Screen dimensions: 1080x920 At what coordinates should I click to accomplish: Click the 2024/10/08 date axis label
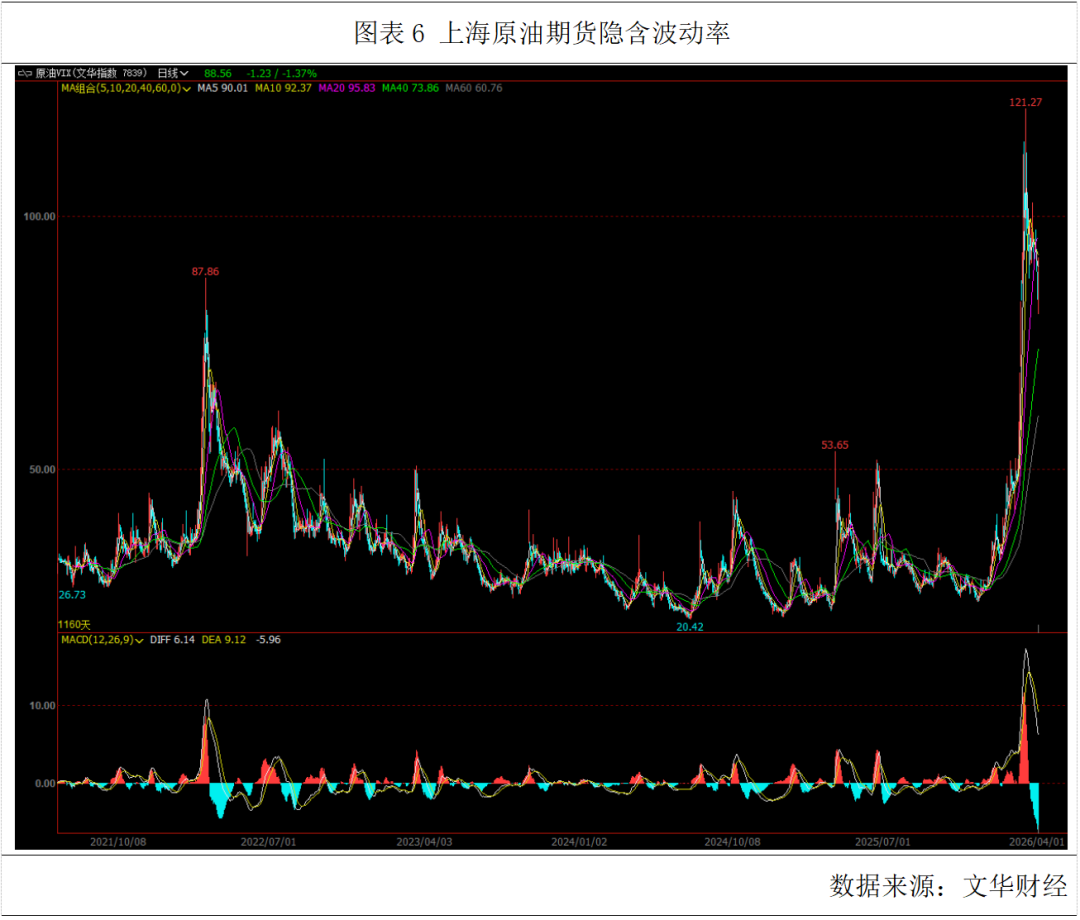732,842
